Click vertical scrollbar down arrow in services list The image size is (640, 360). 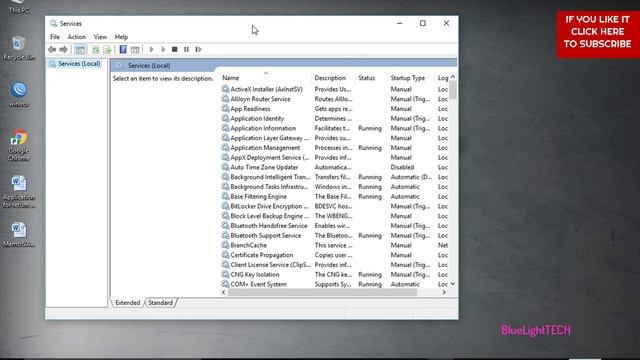click(453, 284)
